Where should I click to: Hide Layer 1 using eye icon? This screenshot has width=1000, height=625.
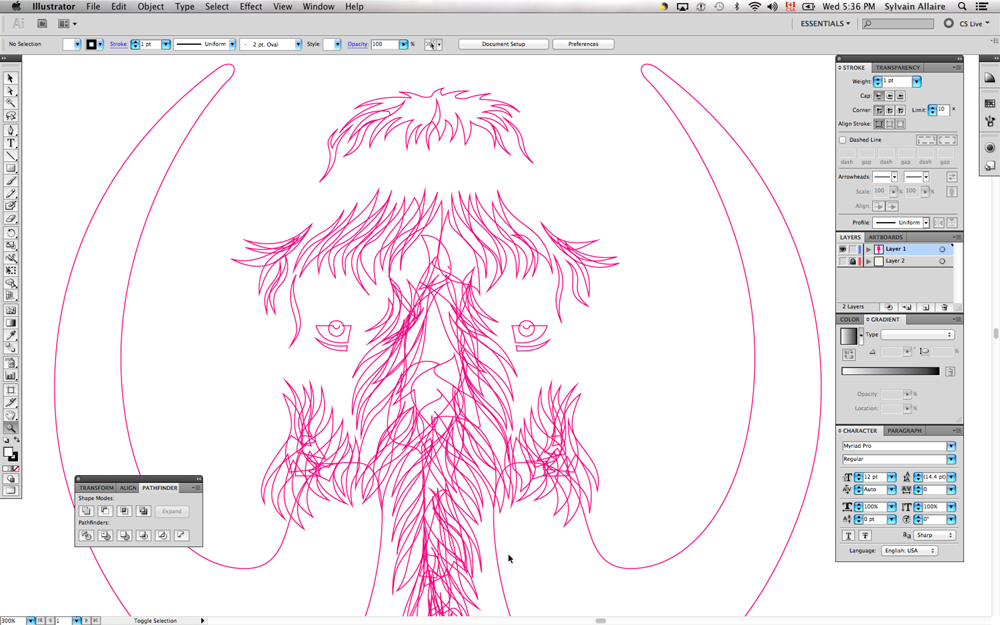843,249
